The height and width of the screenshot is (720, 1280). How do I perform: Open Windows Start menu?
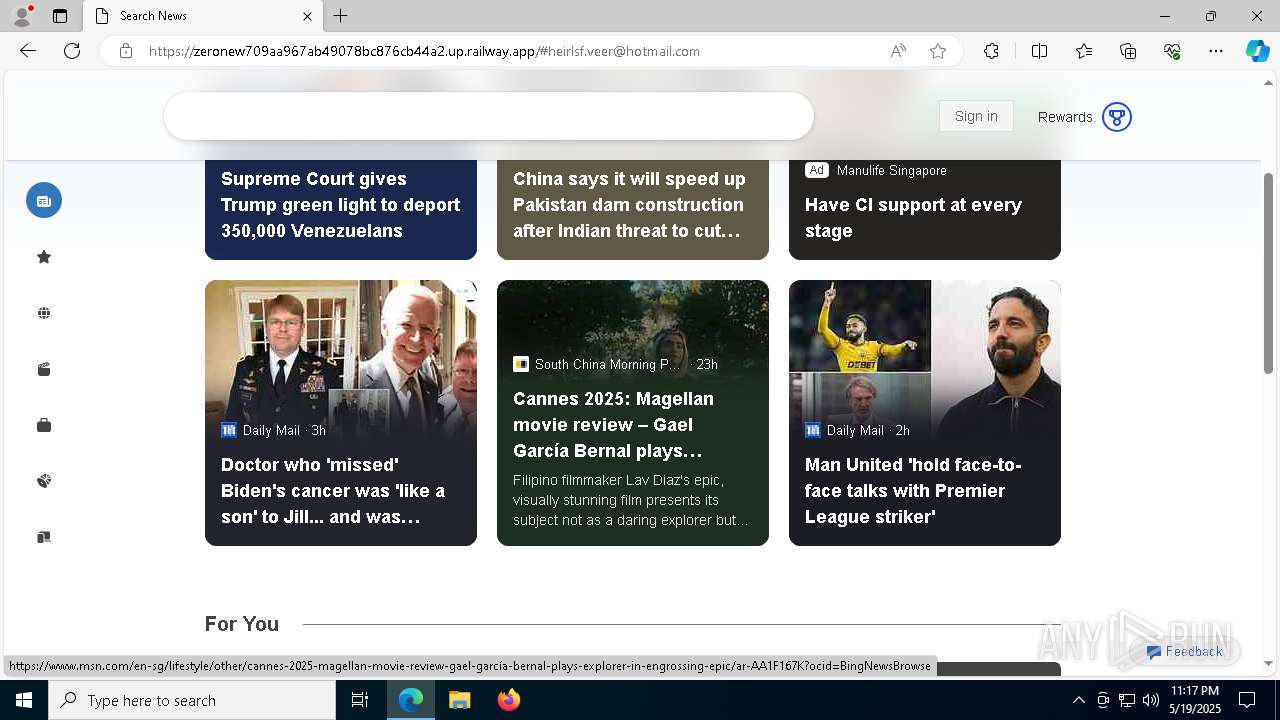pos(24,700)
